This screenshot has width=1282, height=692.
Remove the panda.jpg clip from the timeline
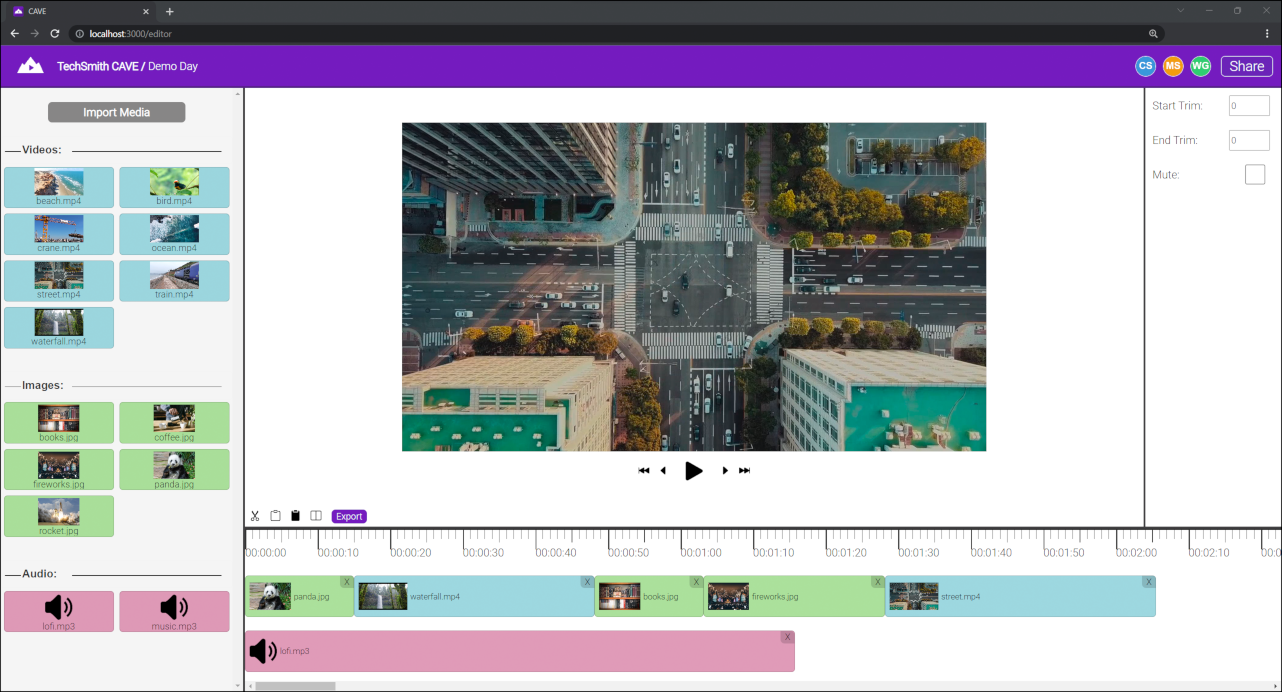pos(347,581)
